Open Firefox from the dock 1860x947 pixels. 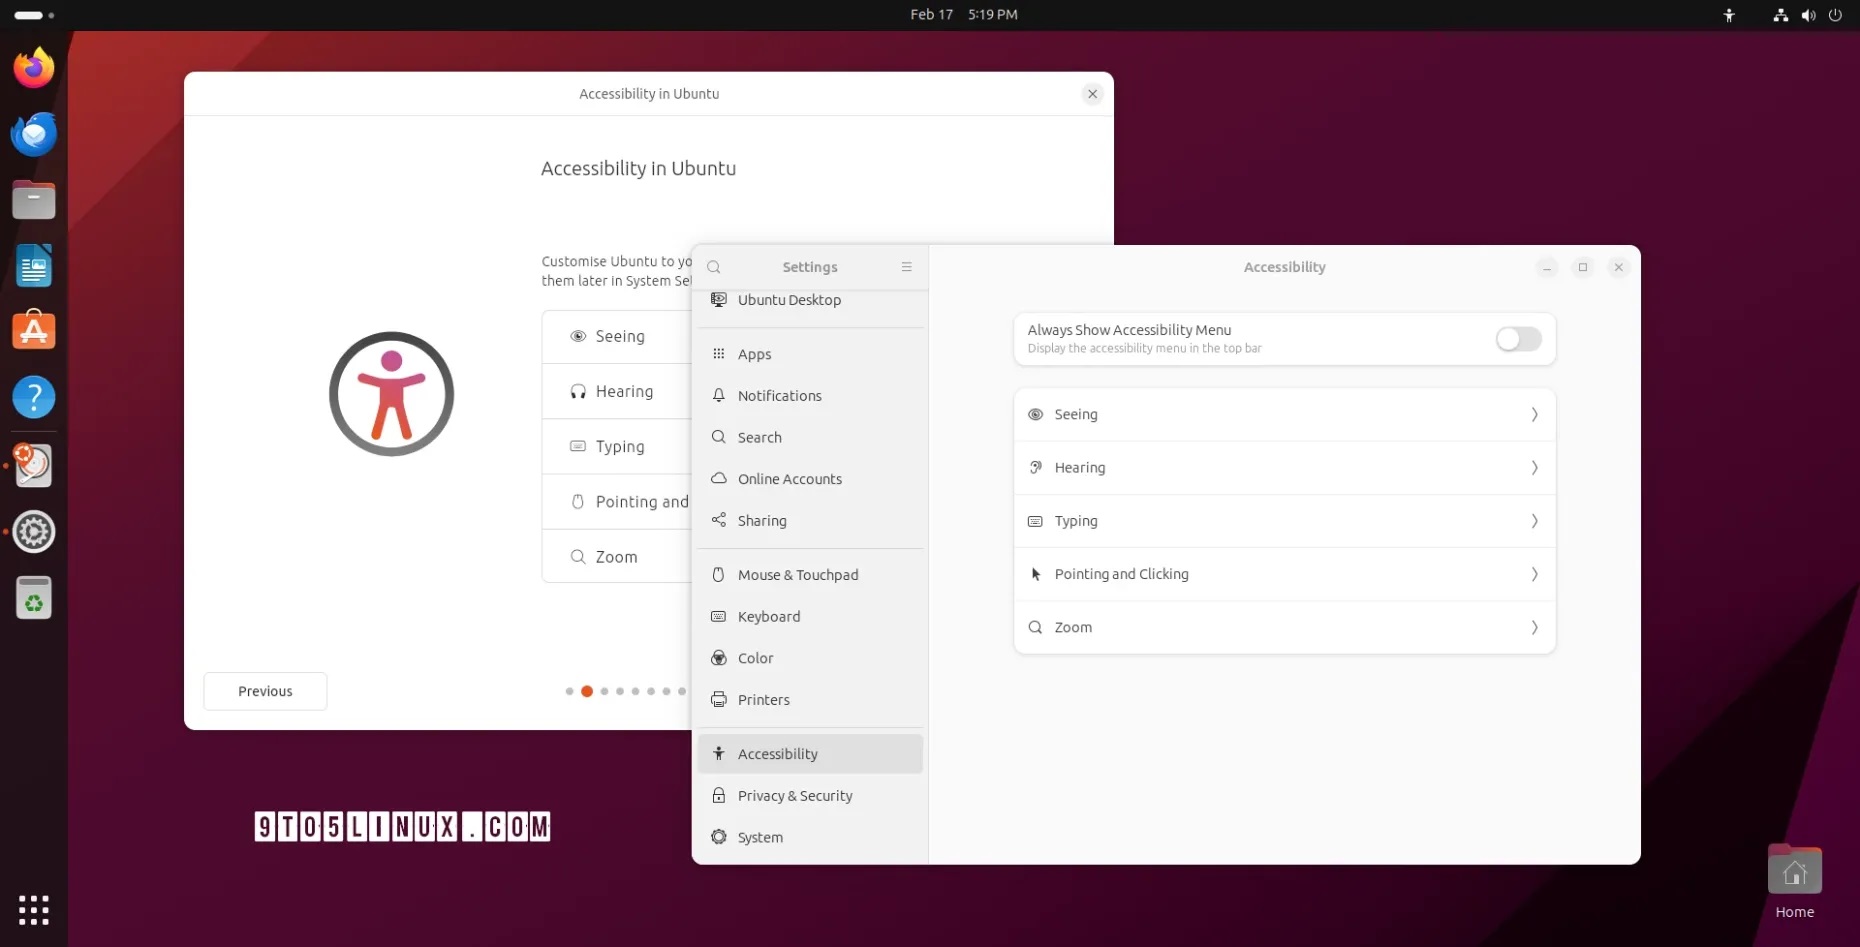(x=34, y=68)
